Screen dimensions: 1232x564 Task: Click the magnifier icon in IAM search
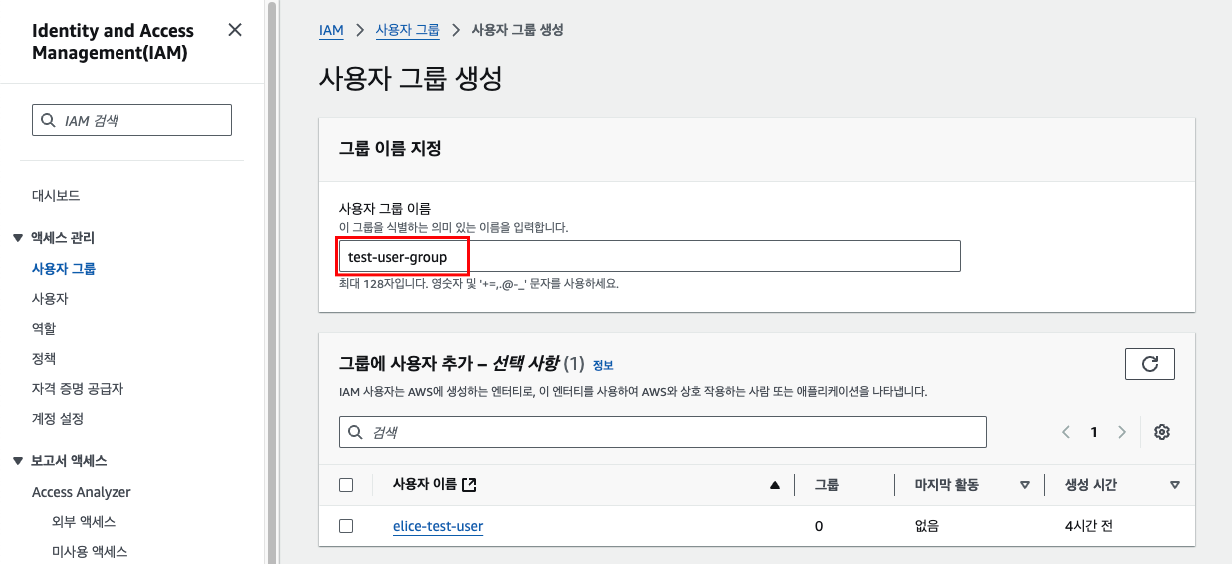point(48,120)
